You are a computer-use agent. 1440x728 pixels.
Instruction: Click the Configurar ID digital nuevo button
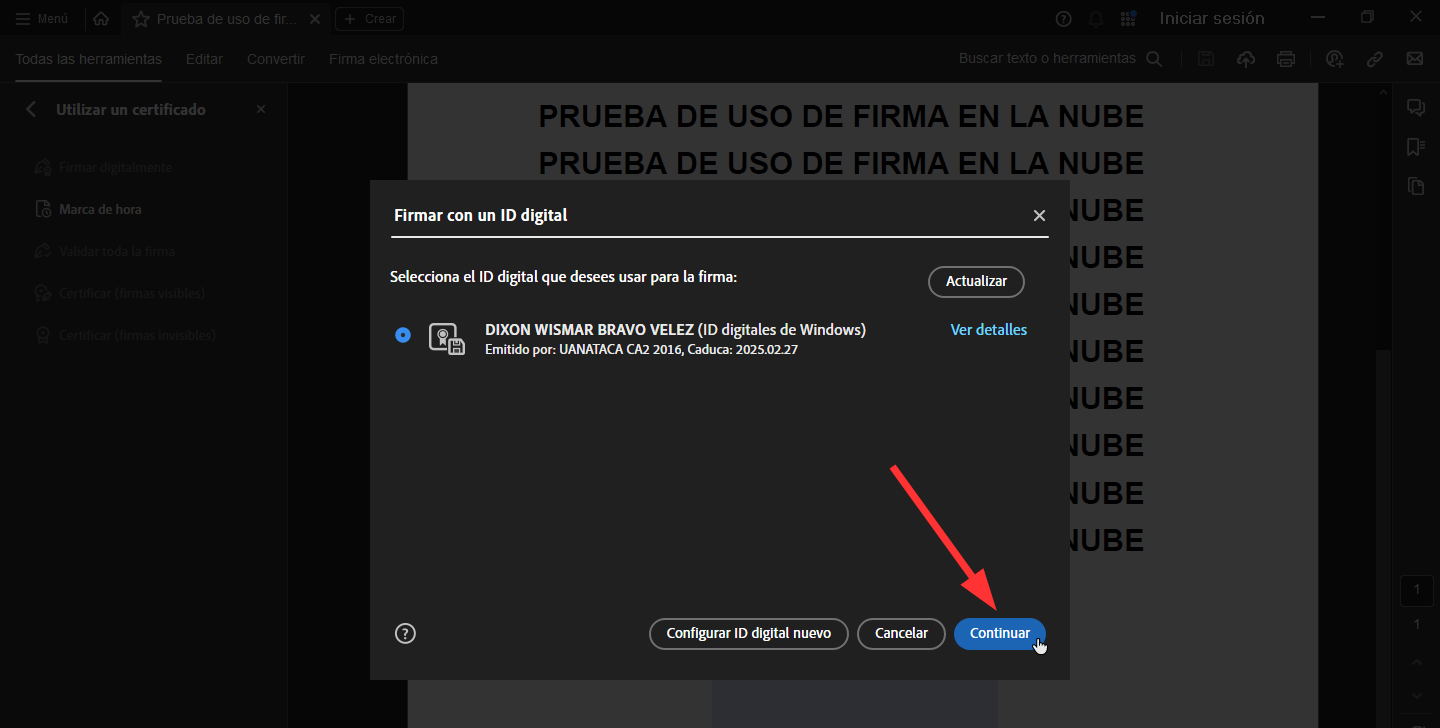748,633
